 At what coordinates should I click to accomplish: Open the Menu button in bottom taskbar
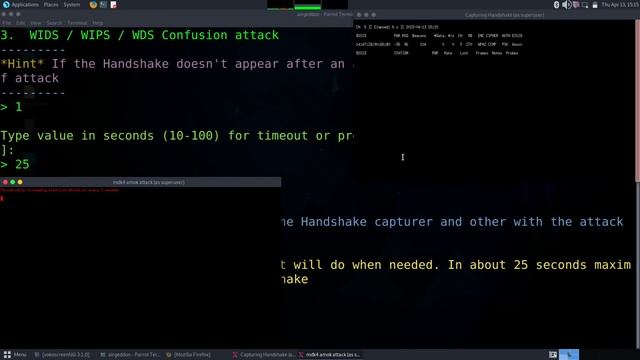(x=15, y=355)
